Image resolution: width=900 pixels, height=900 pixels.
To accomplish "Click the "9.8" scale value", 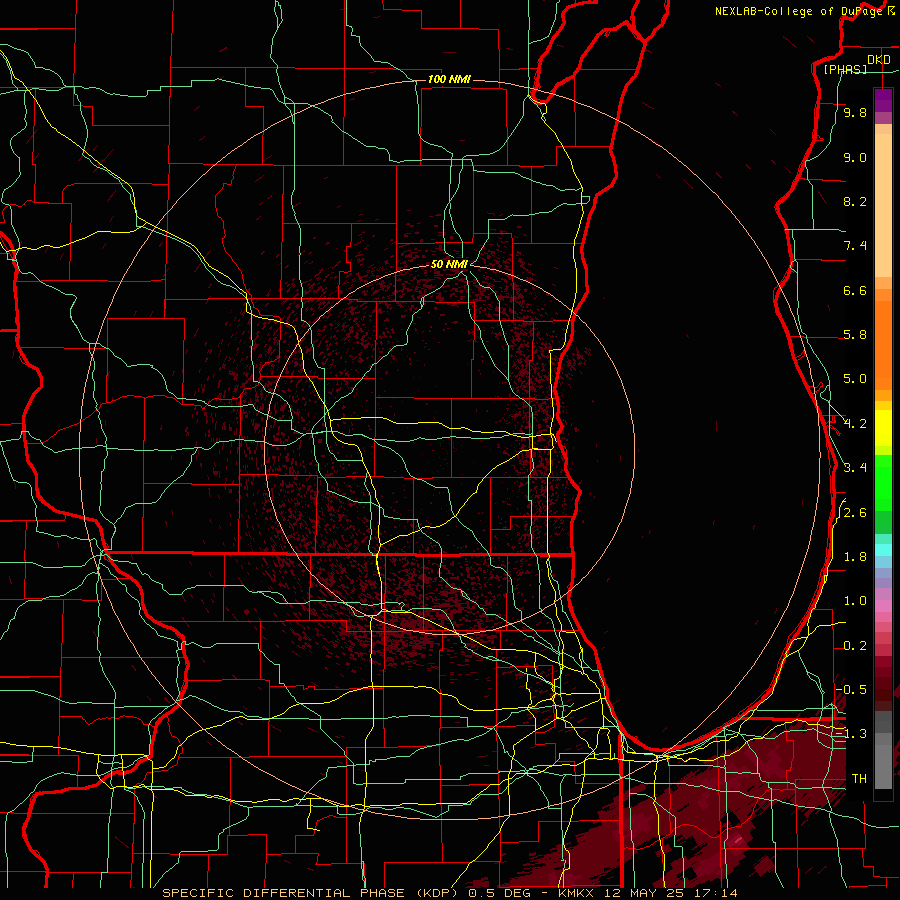I will tap(855, 113).
